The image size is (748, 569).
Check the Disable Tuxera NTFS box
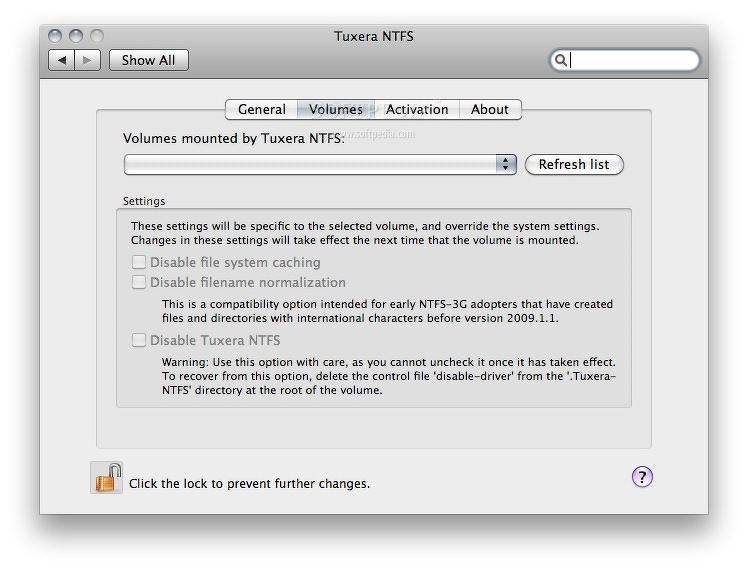tap(139, 340)
